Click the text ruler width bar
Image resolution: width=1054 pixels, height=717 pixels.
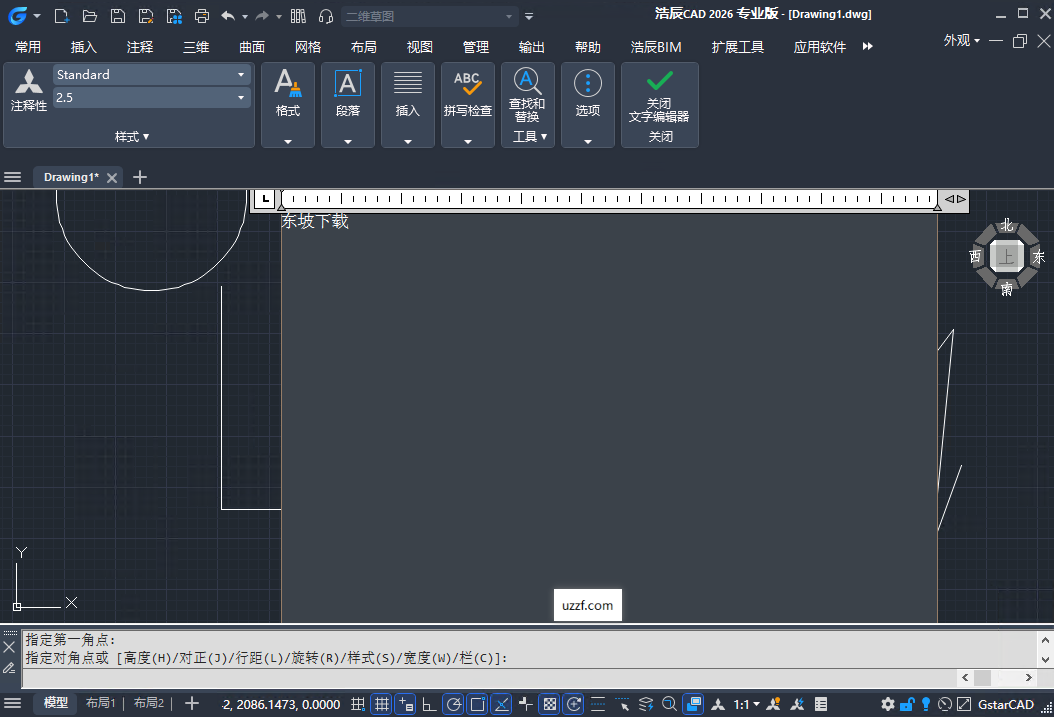608,199
